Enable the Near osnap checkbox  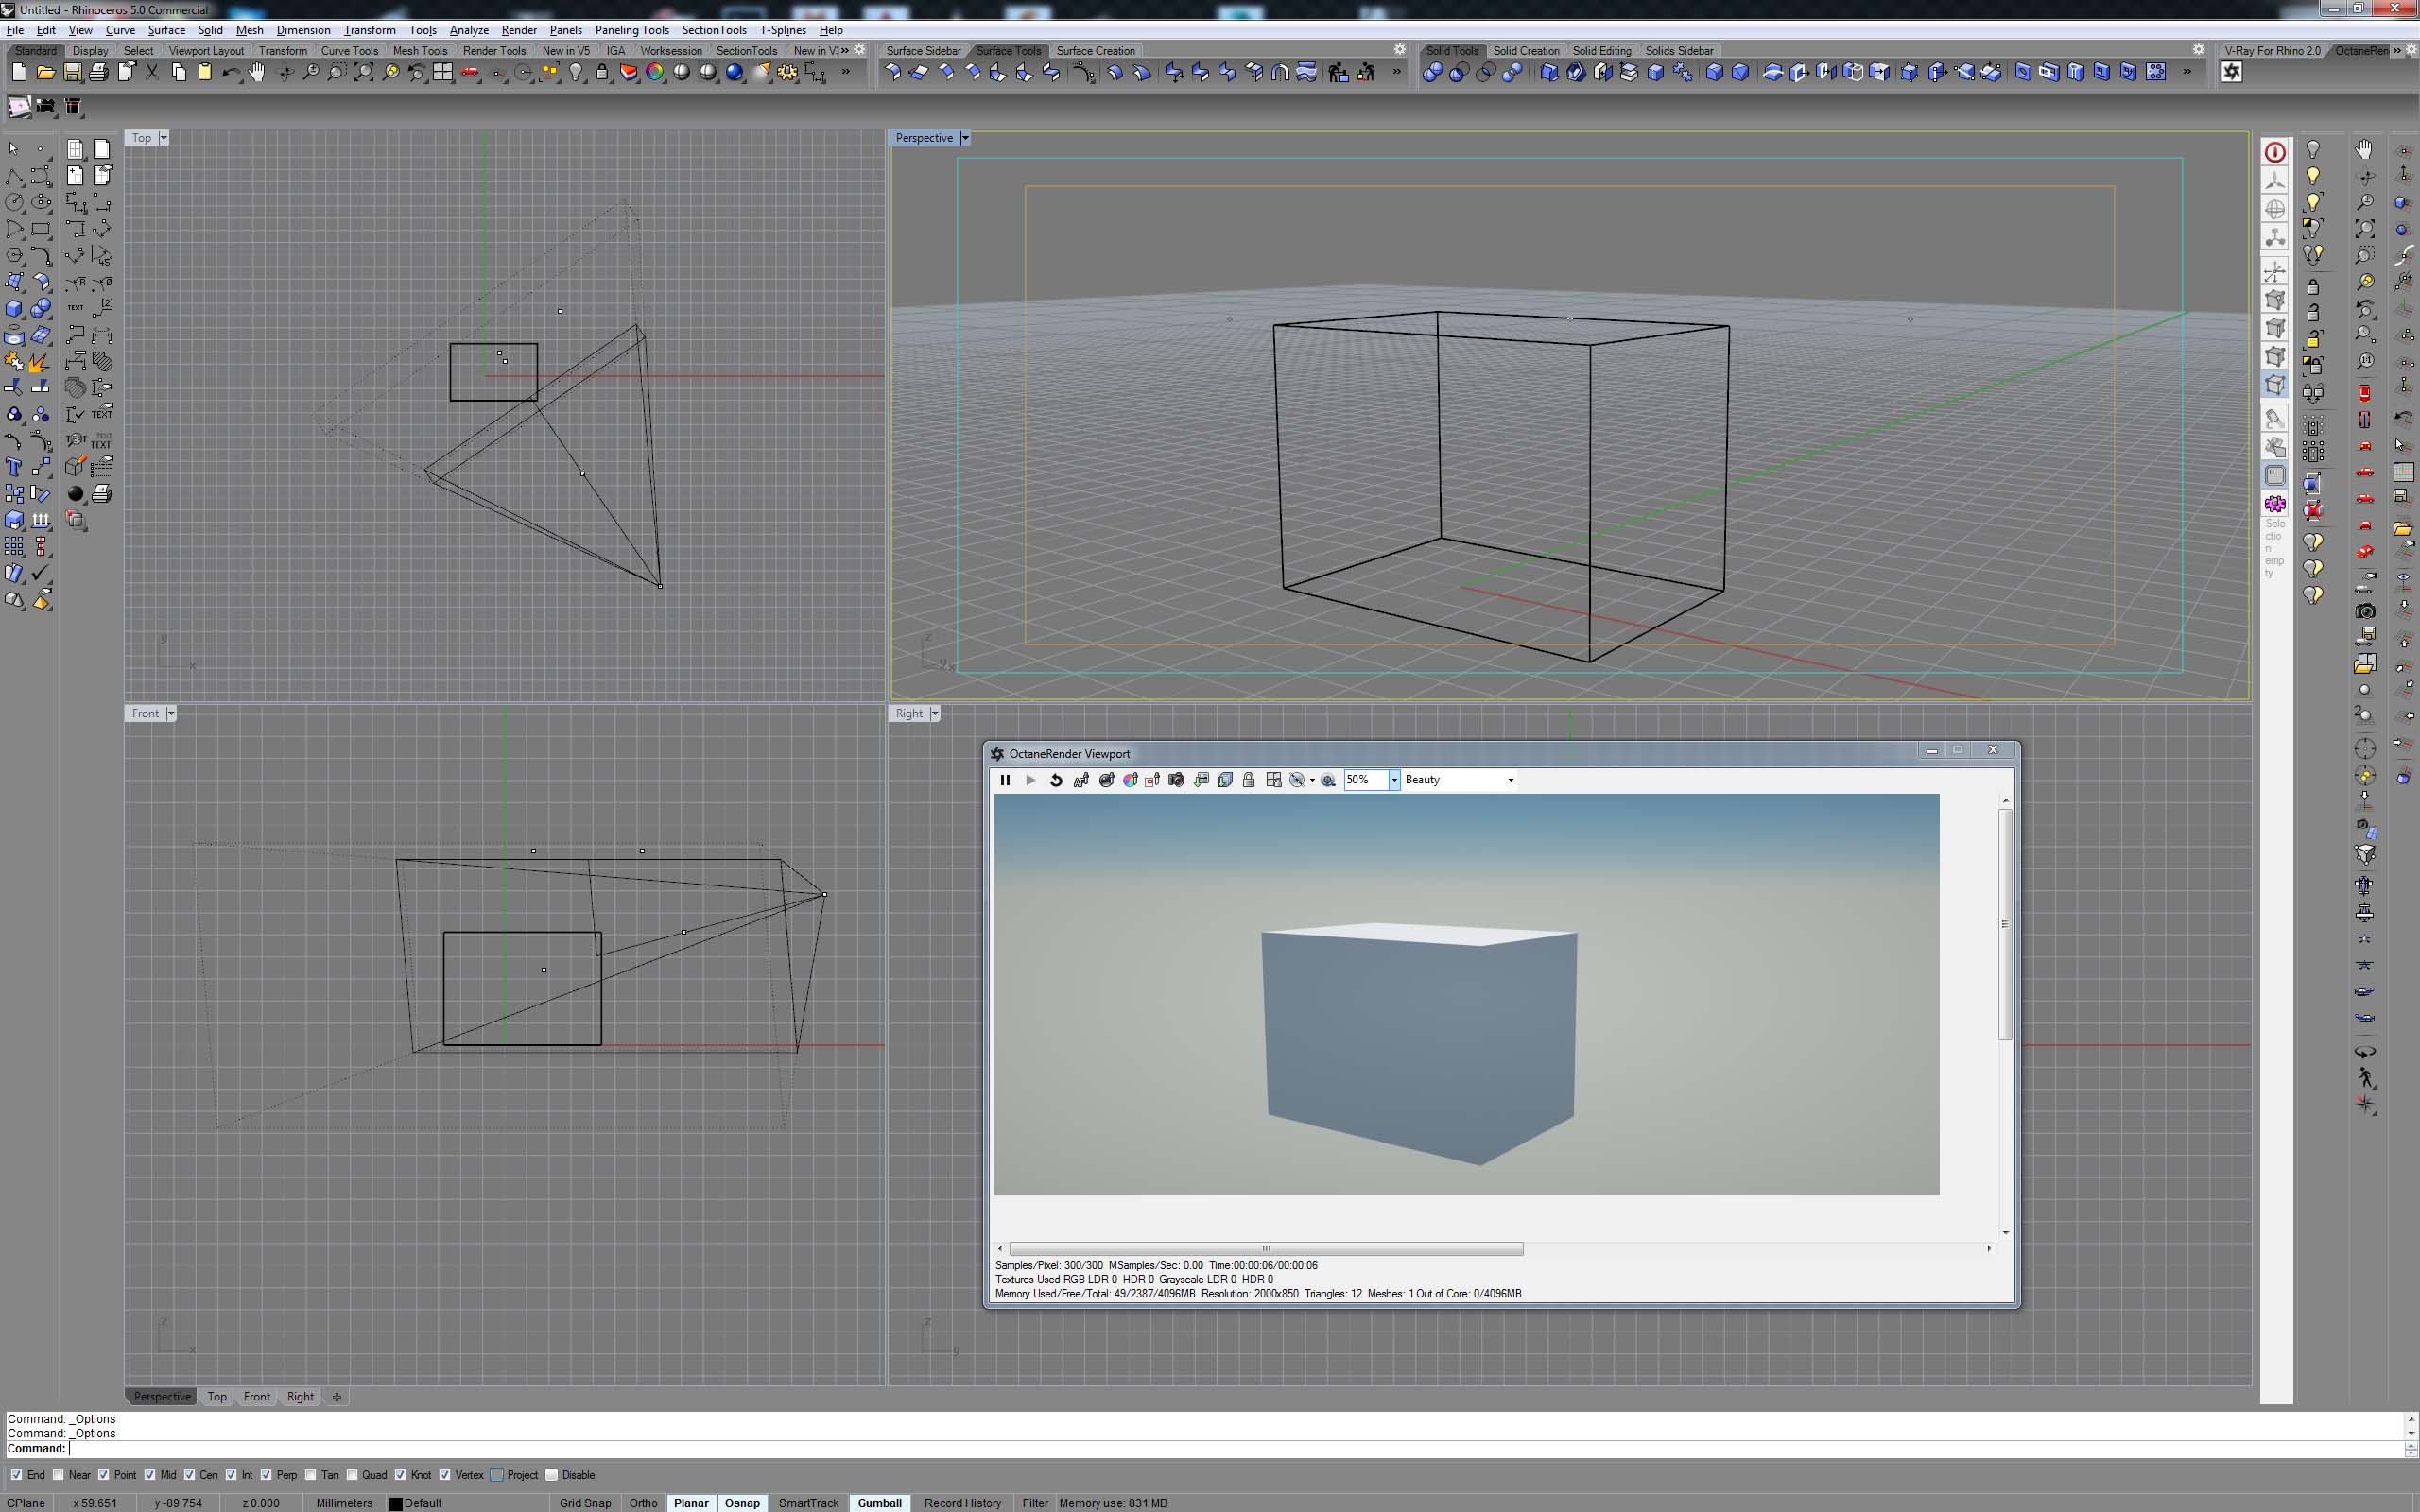[x=59, y=1475]
